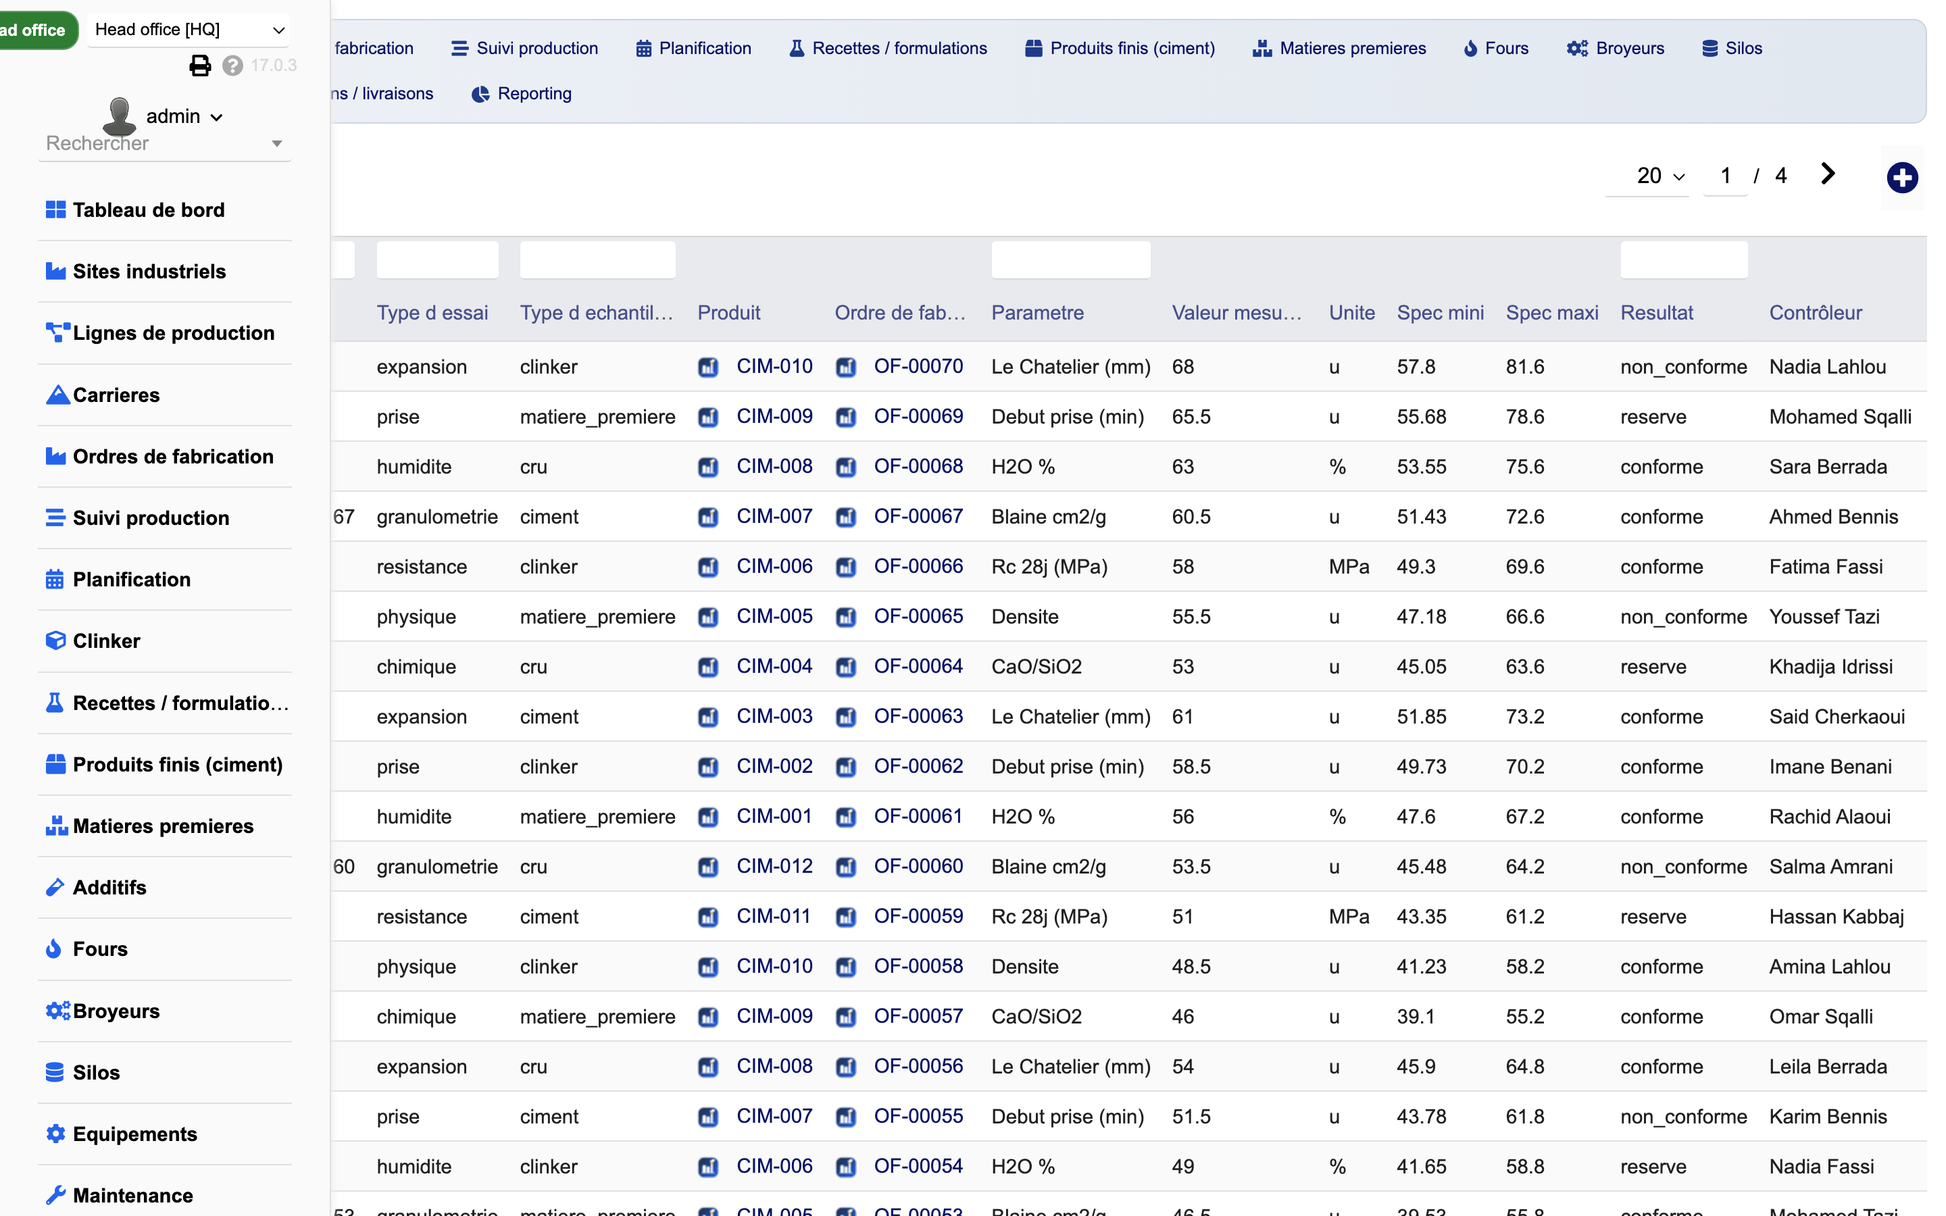Click chart icon next to OF-00059
The height and width of the screenshot is (1216, 1946).
coord(846,917)
